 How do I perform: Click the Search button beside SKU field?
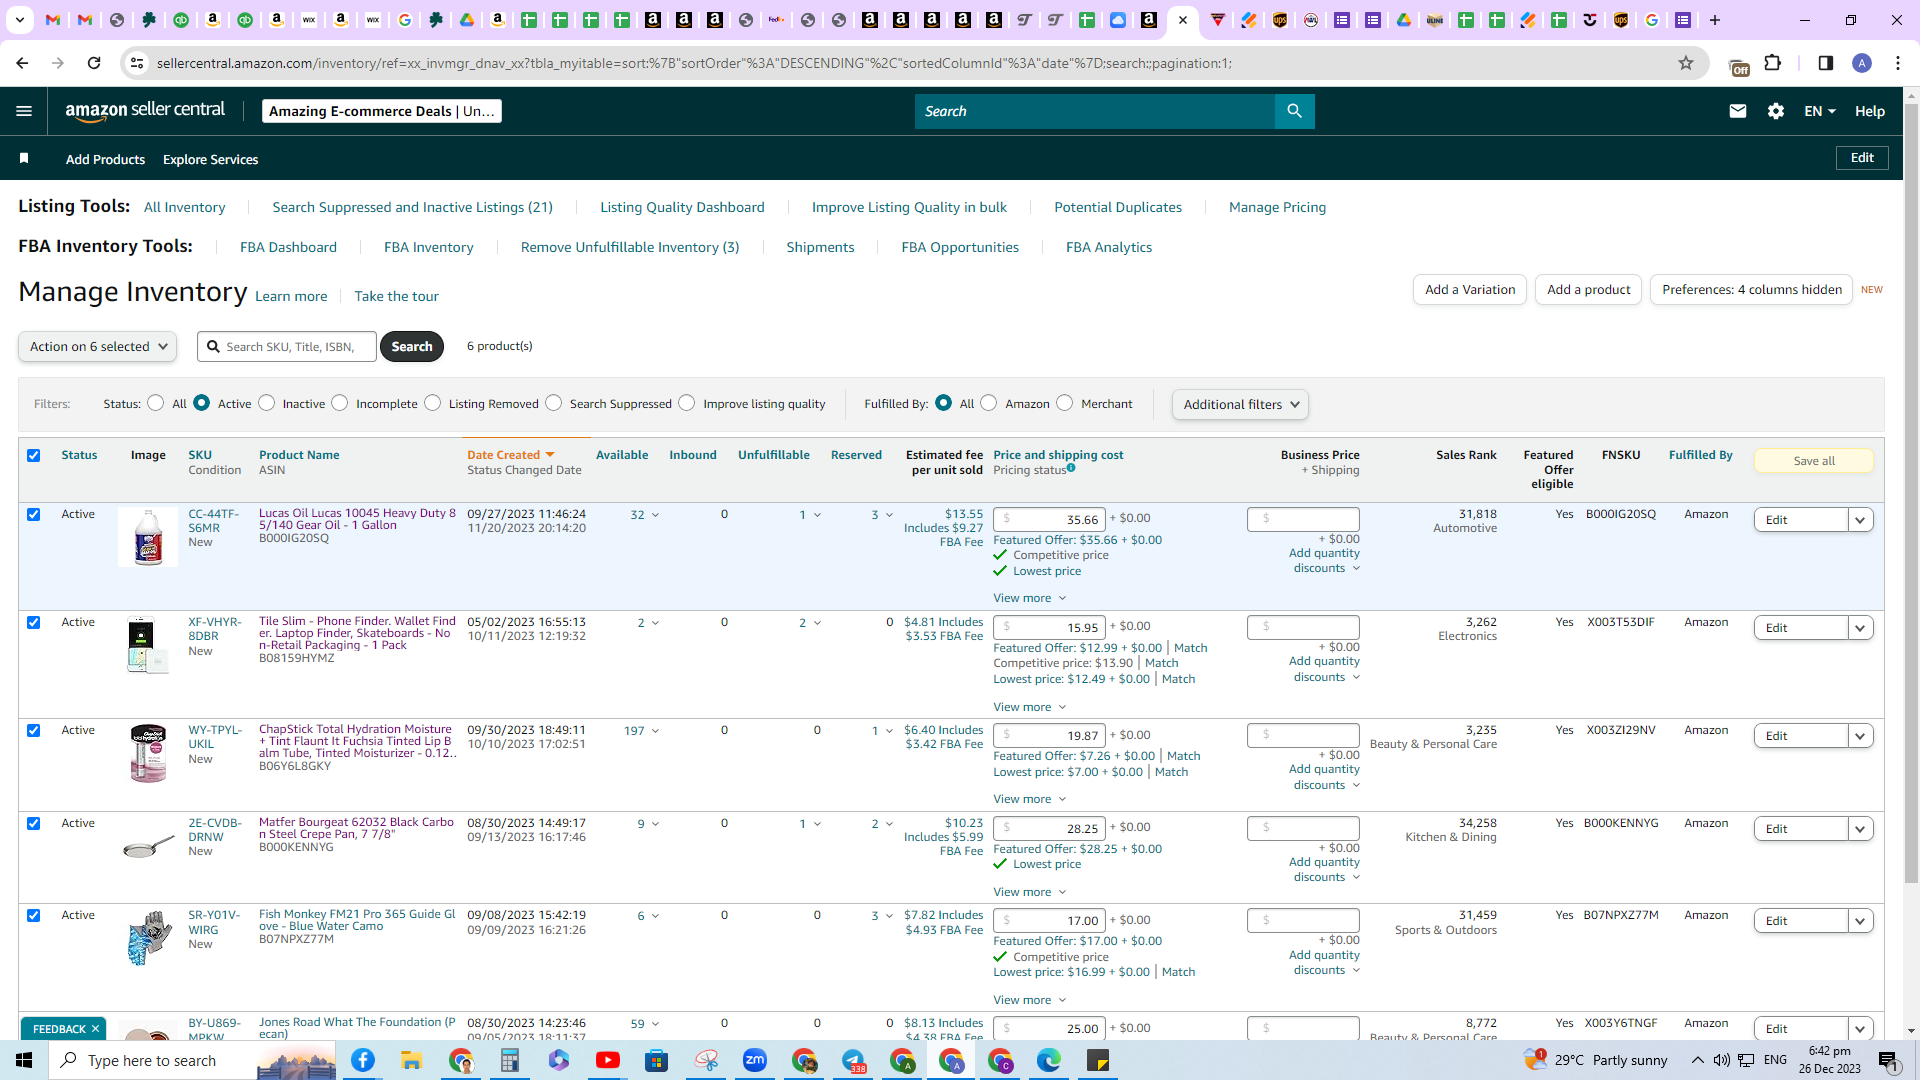coord(412,347)
